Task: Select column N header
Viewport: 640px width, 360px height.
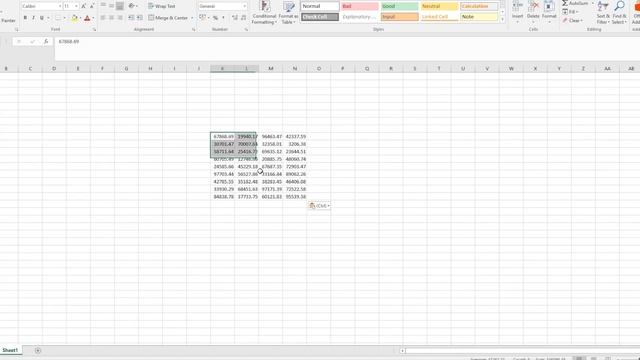Action: (295, 69)
